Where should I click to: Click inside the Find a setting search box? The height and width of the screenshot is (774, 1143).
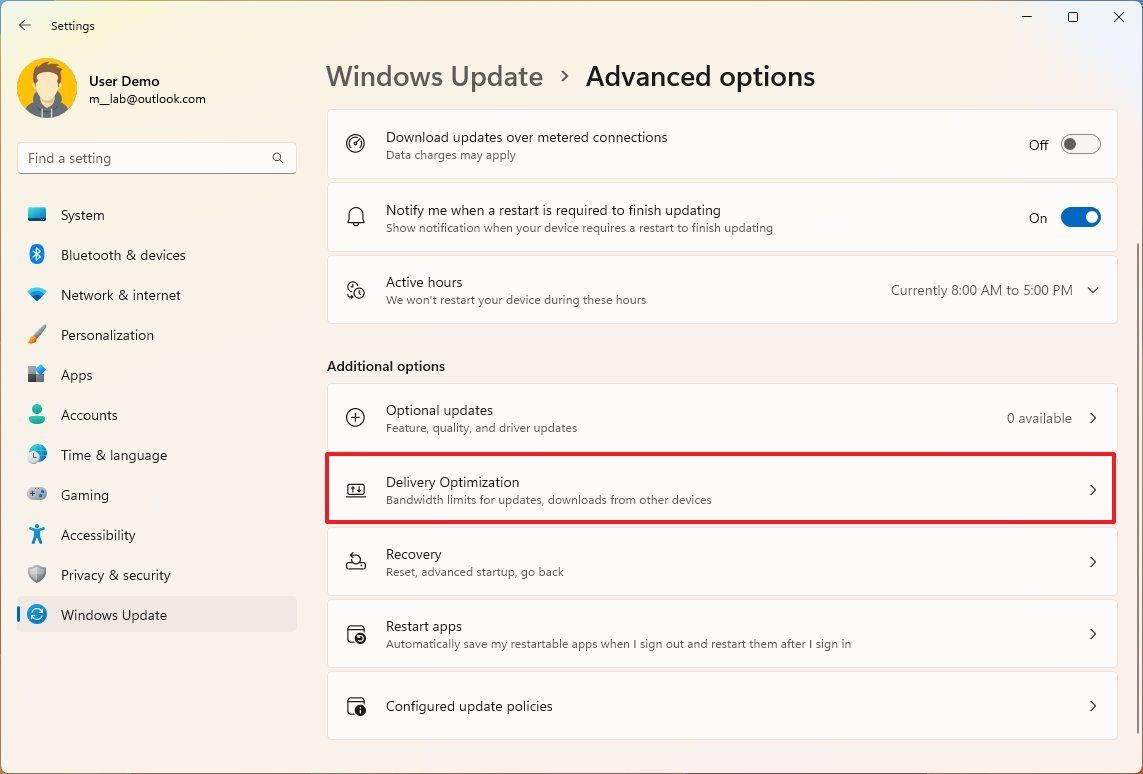pyautogui.click(x=156, y=157)
